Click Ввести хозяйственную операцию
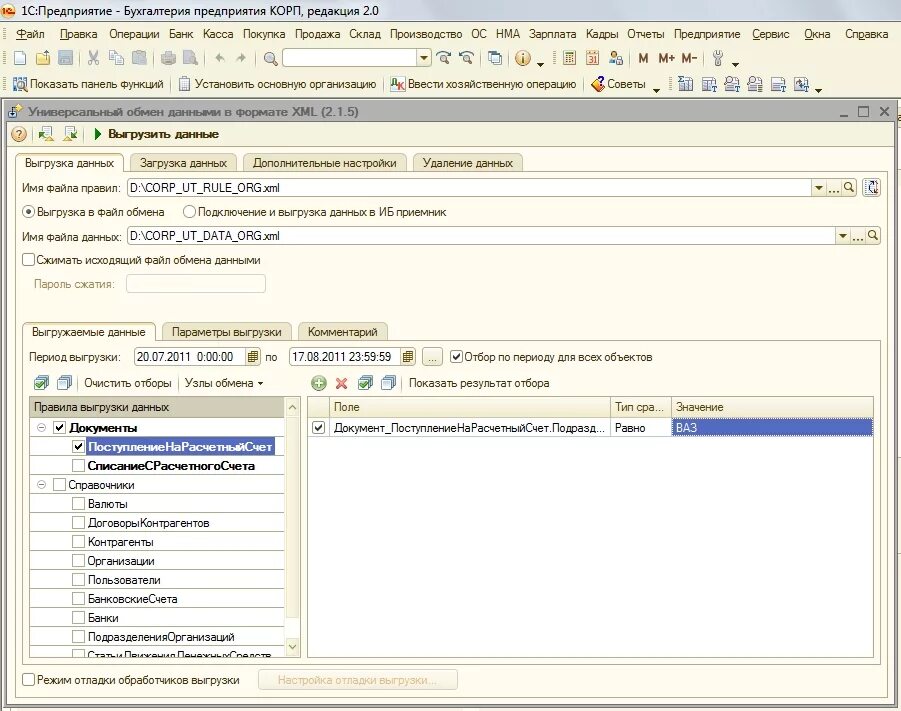This screenshot has height=711, width=901. 483,84
